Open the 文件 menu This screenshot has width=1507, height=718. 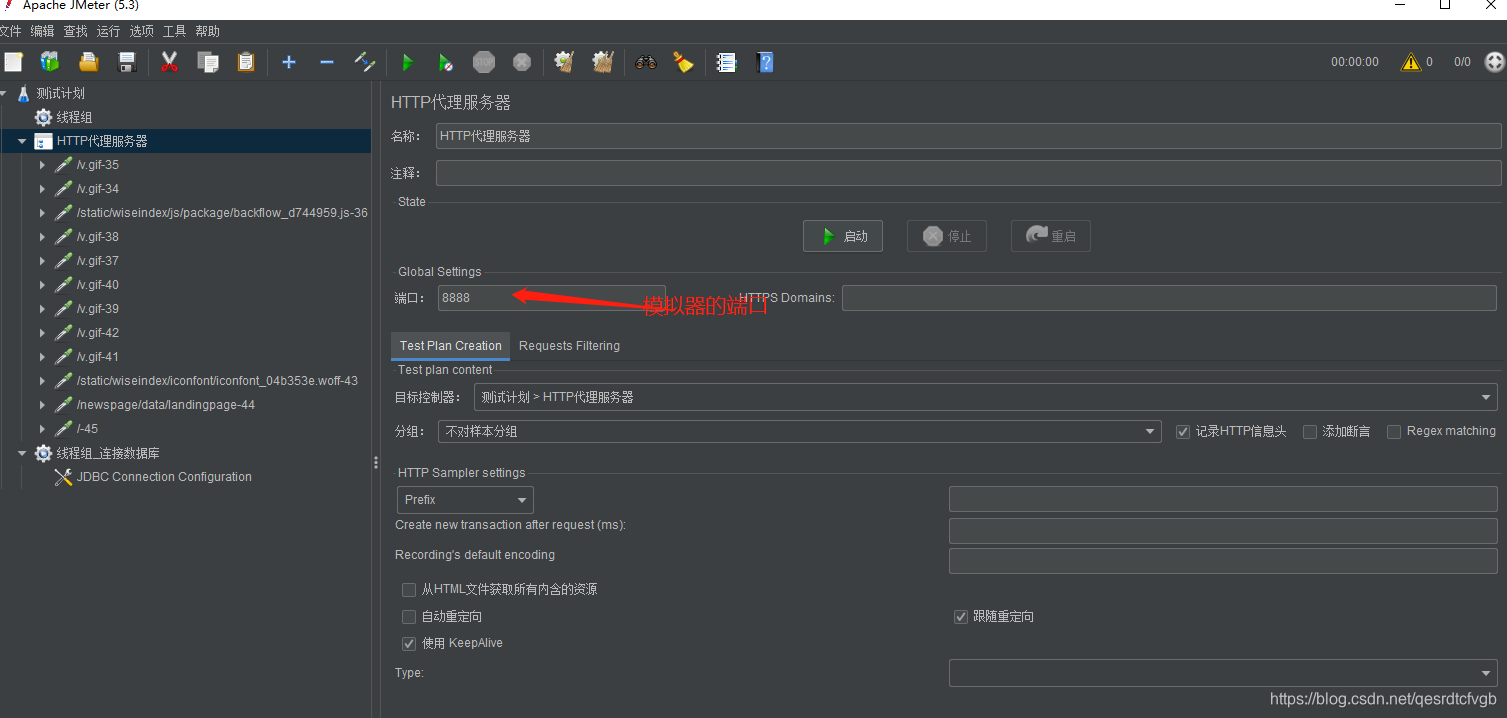click(x=10, y=32)
